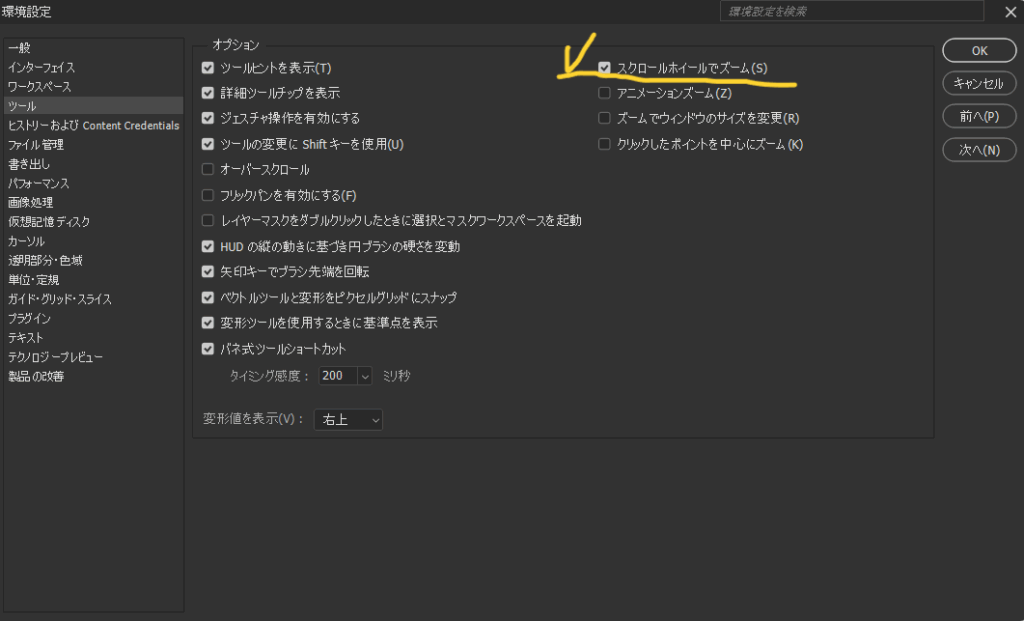Screen dimensions: 1024x621
Task: Uncheck ツールヒントを表示 checkbox
Action: coord(208,68)
